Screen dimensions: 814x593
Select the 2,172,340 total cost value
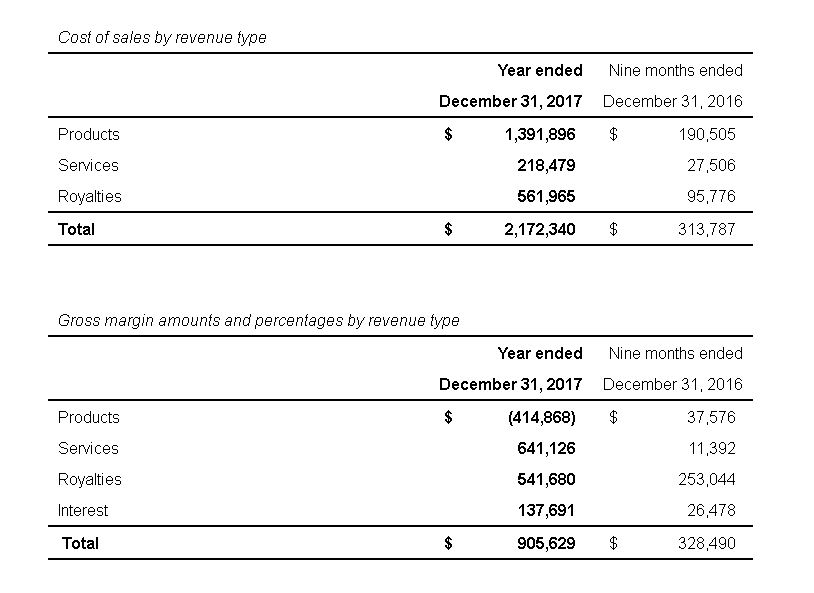540,230
